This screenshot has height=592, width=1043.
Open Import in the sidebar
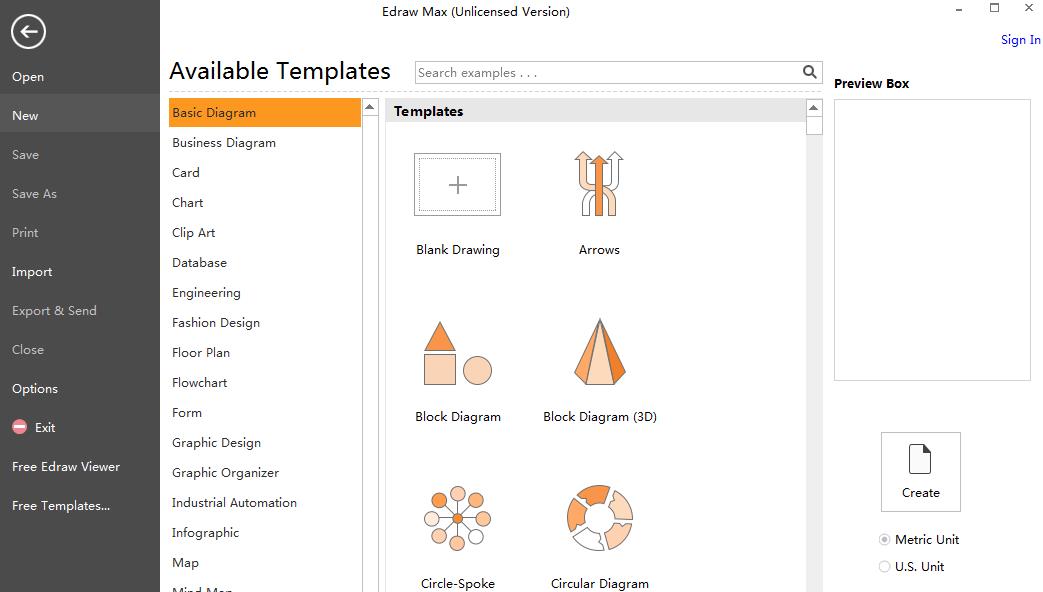pyautogui.click(x=32, y=272)
